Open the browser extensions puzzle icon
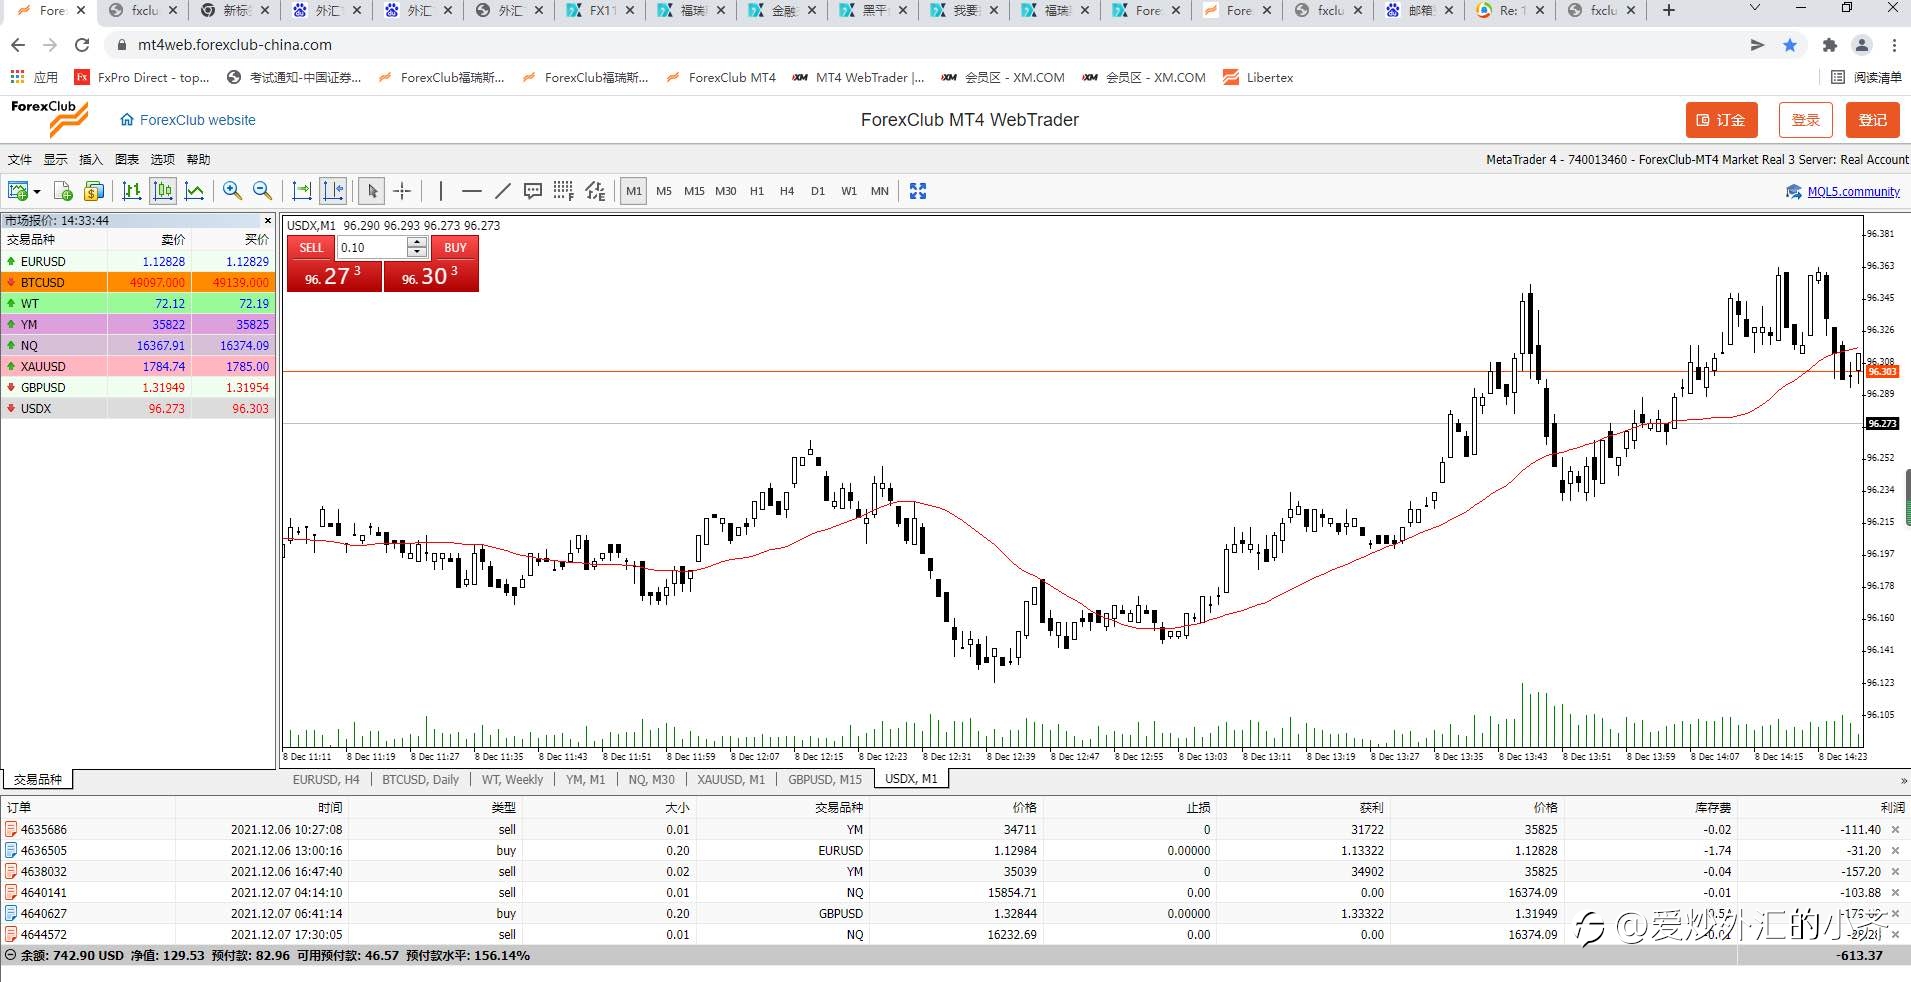The width and height of the screenshot is (1911, 982). tap(1830, 45)
